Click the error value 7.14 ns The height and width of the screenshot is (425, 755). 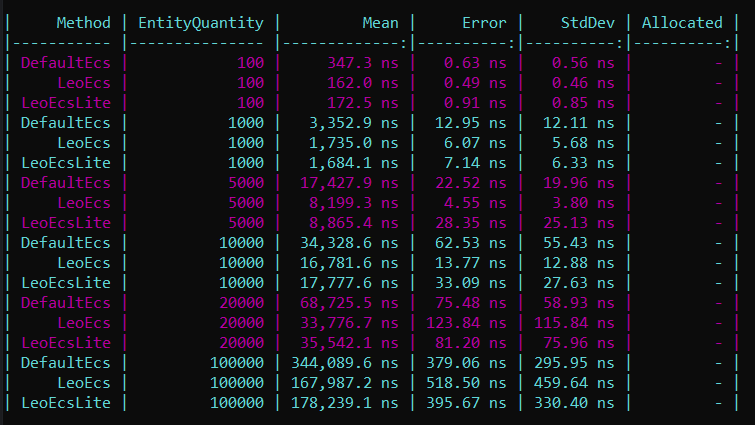[x=475, y=163]
